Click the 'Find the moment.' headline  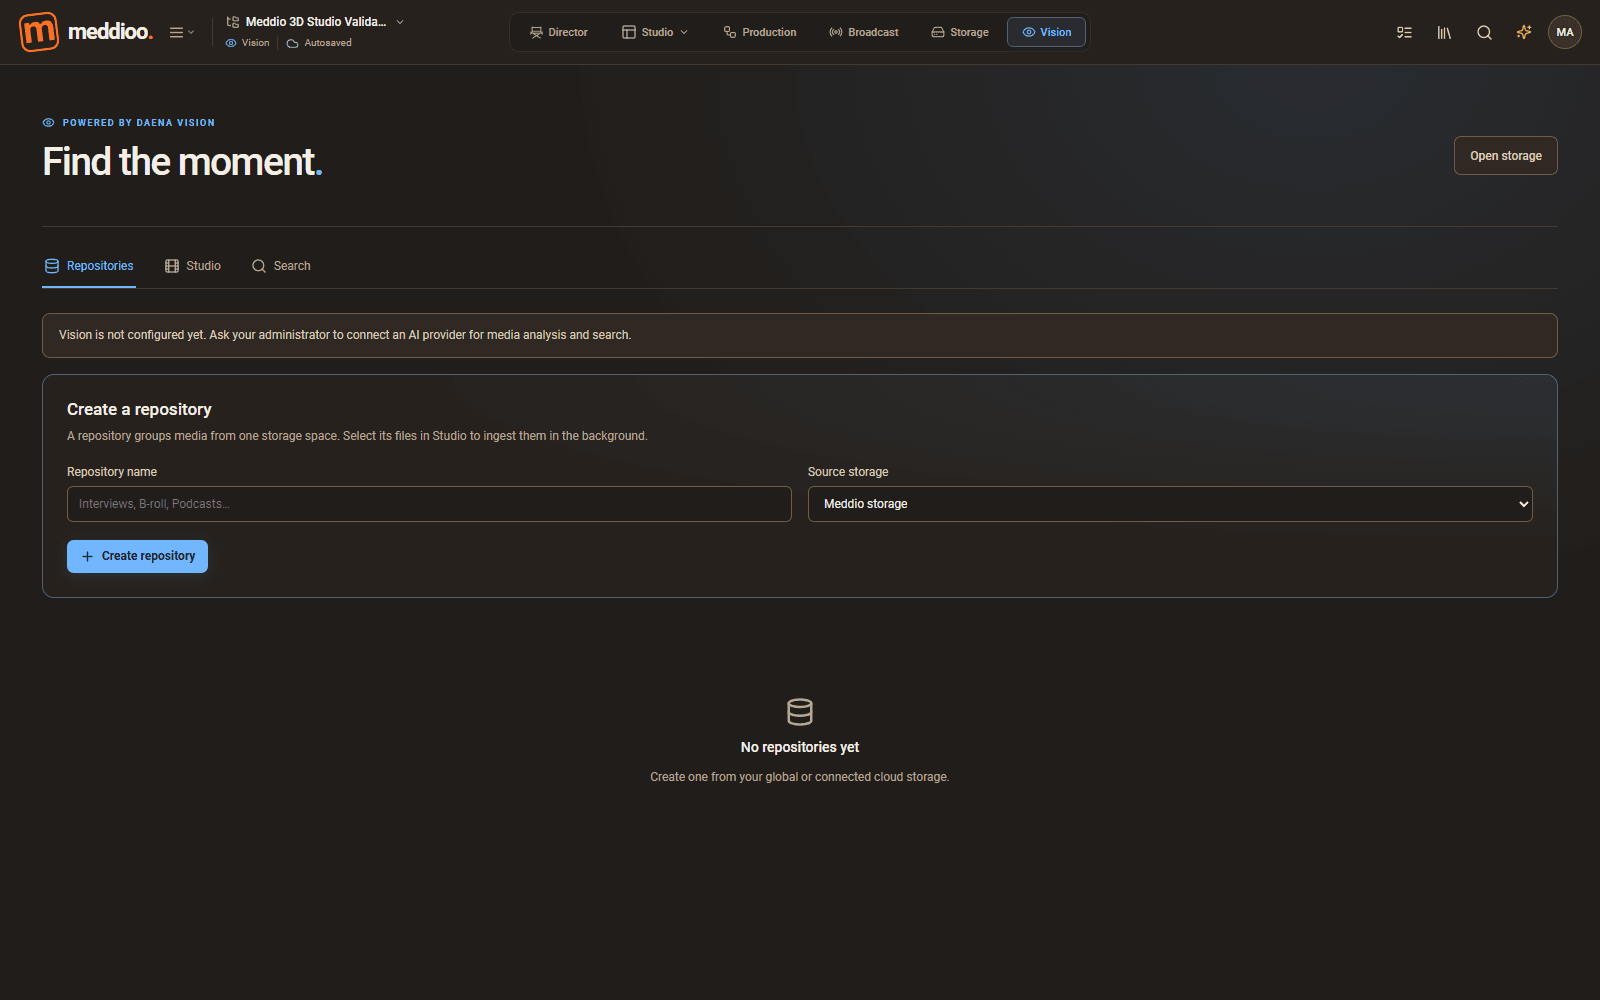pos(182,162)
